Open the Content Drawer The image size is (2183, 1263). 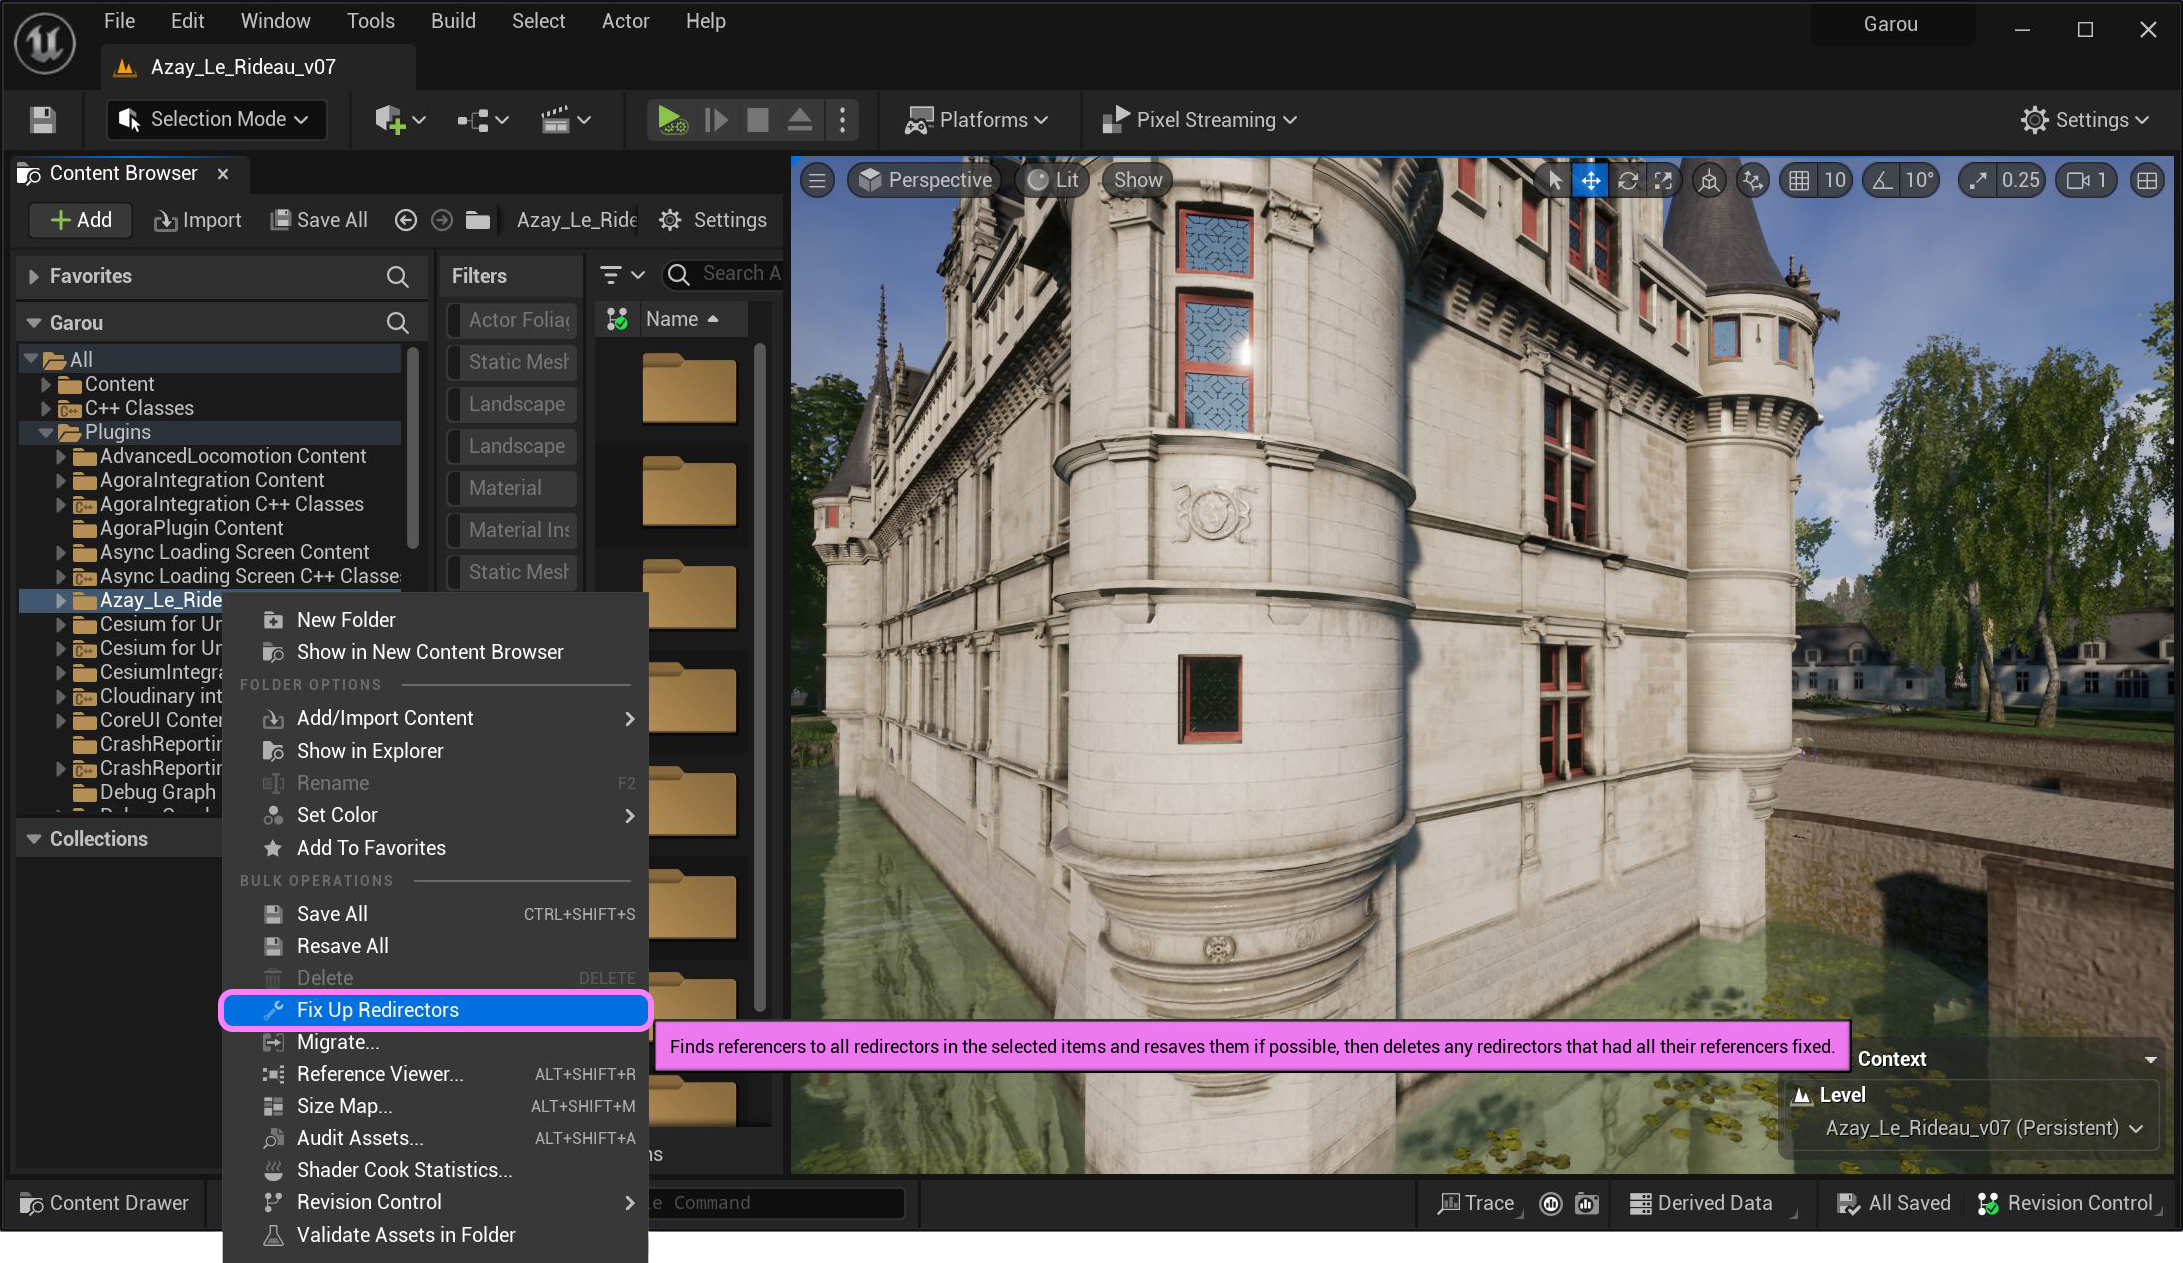click(x=105, y=1203)
